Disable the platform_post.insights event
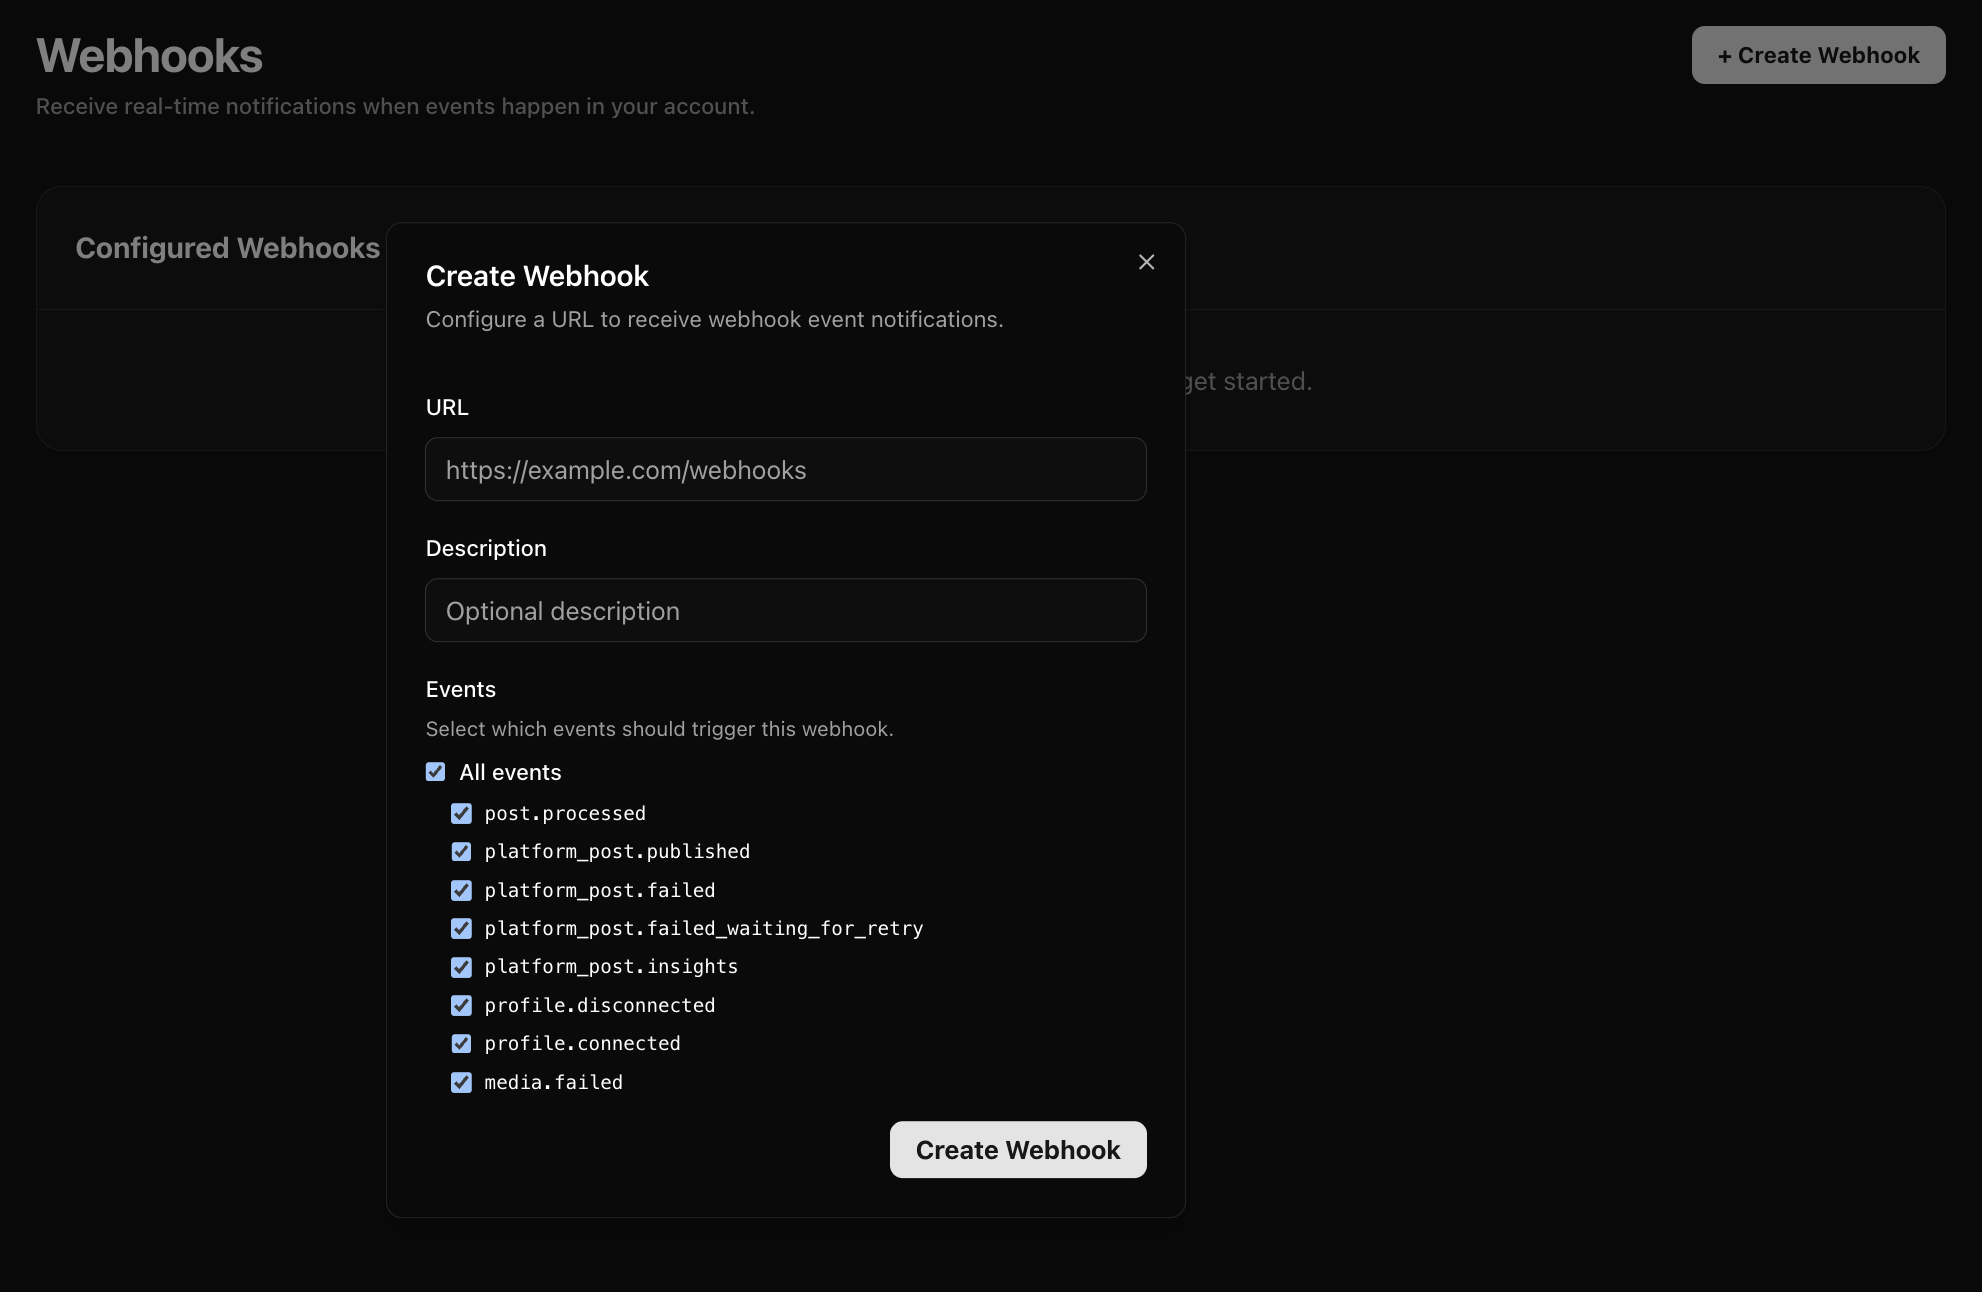Image resolution: width=1982 pixels, height=1292 pixels. (461, 967)
